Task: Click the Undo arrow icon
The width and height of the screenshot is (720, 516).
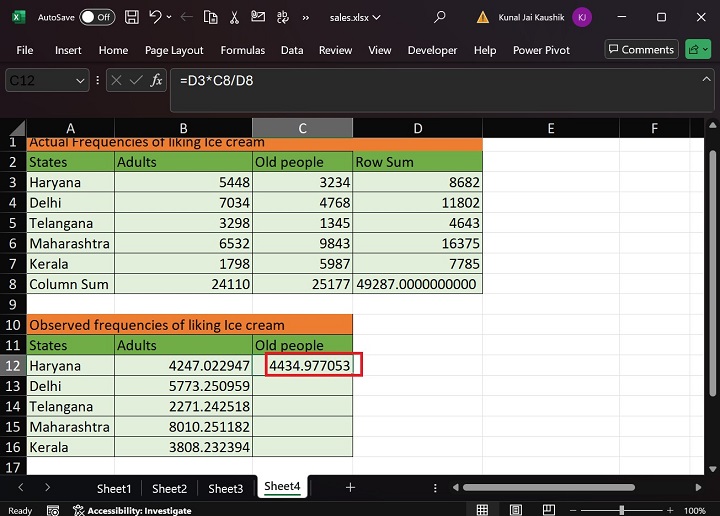Action: (155, 17)
